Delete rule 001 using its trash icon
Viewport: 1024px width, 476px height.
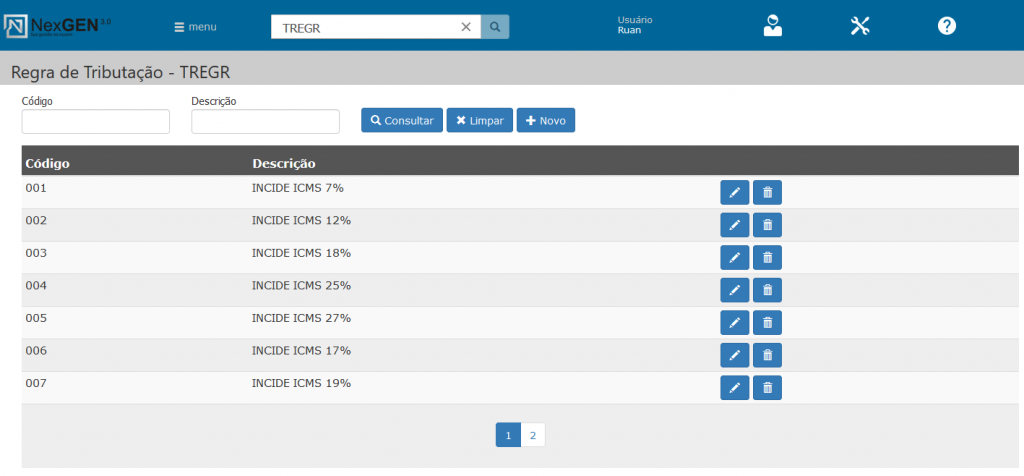click(x=767, y=193)
